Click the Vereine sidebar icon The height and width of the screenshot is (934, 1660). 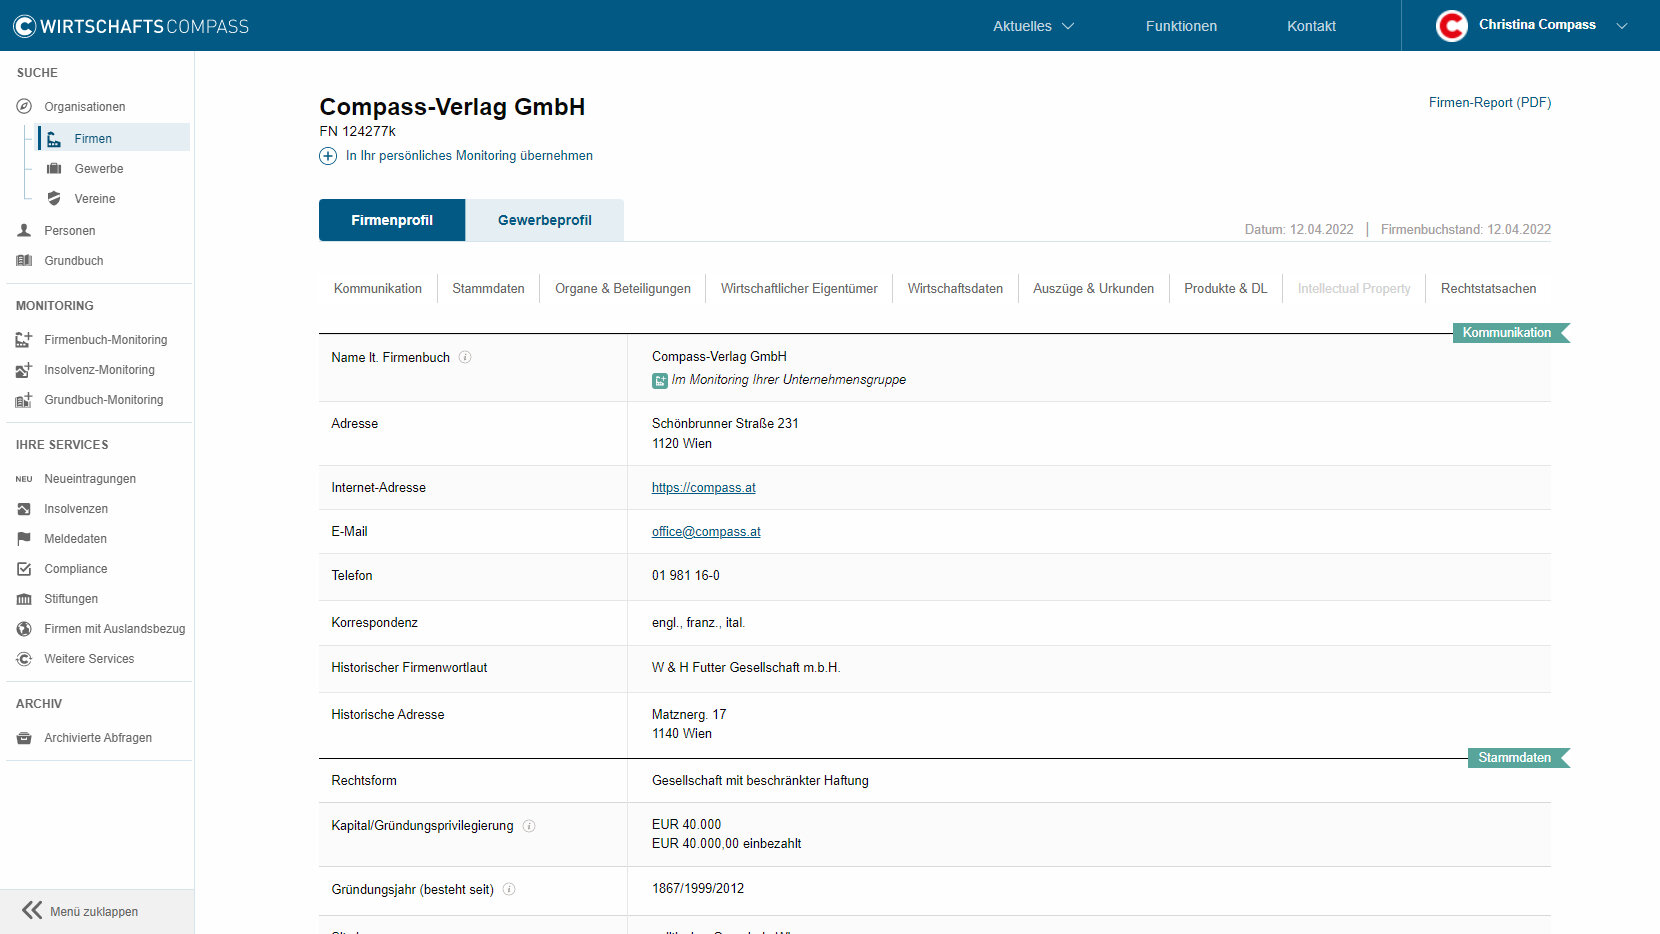(x=54, y=199)
